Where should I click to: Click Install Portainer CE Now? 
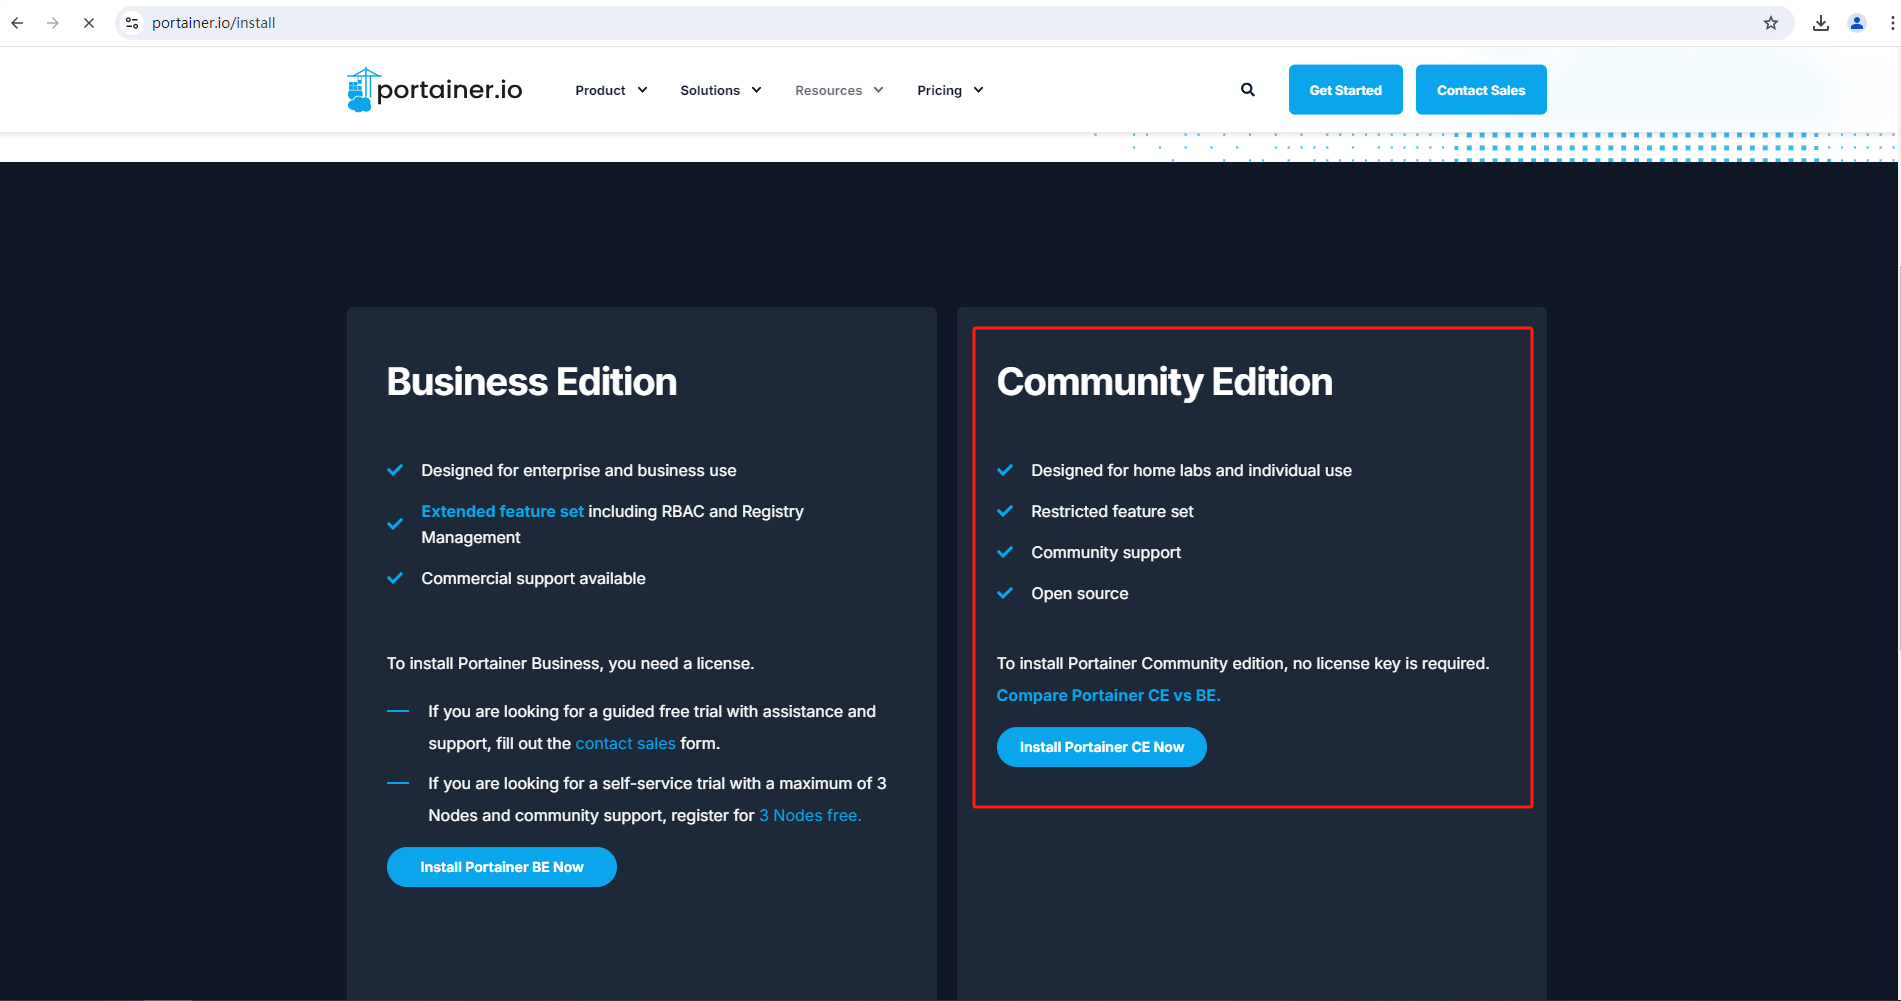pos(1102,747)
